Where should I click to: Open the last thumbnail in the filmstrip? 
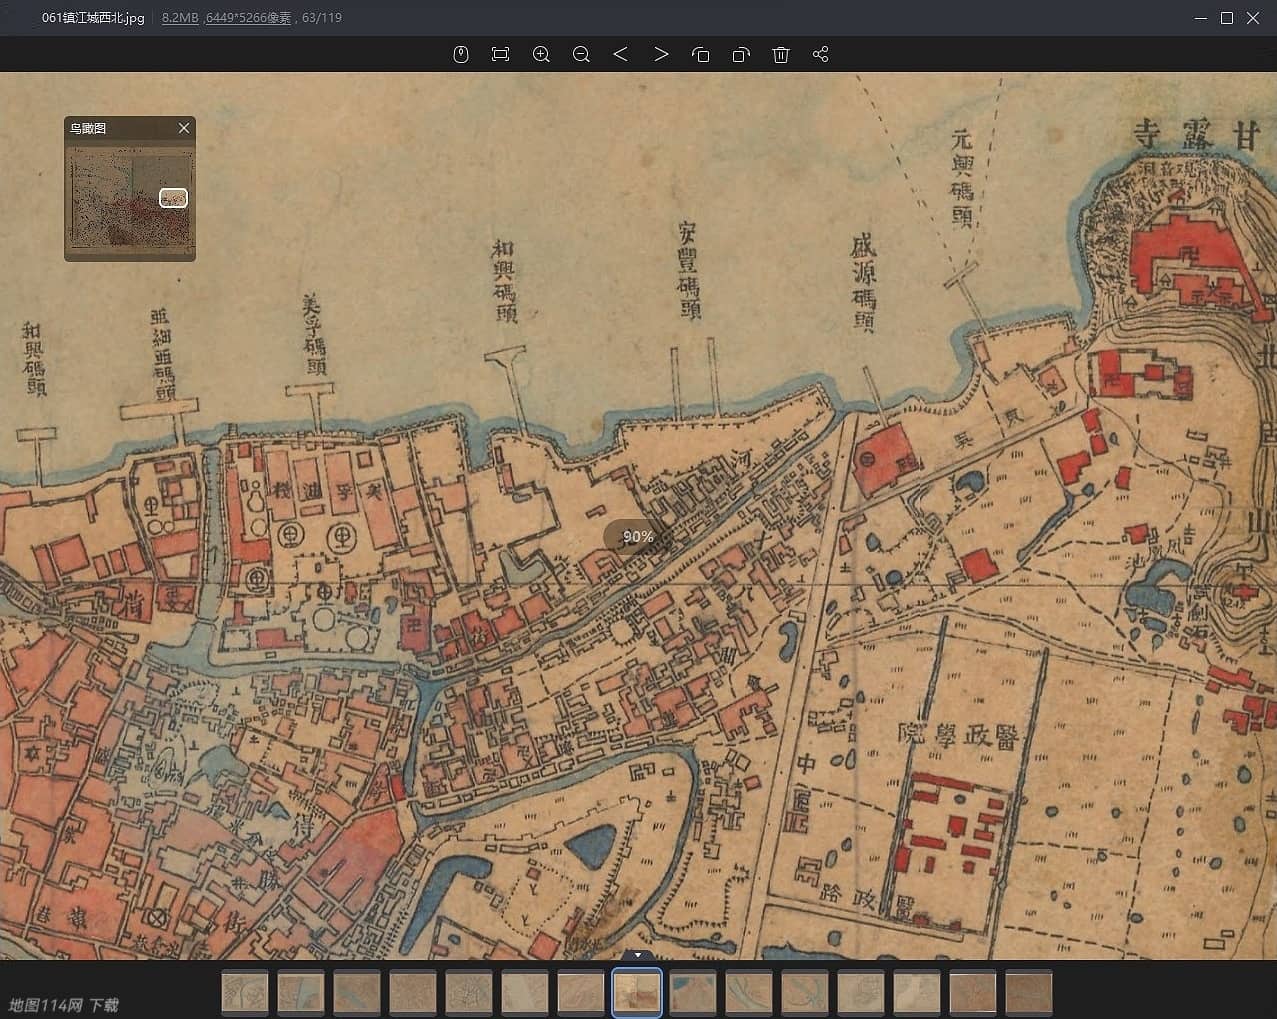coord(1029,993)
